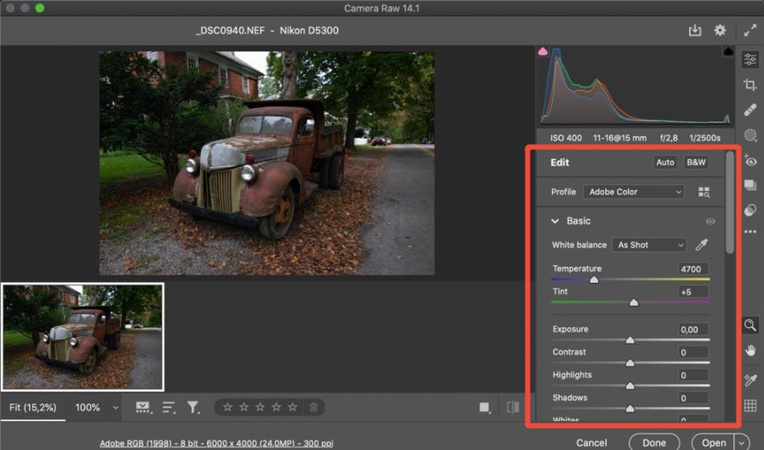
Task: Open filmstrip options menu icon
Action: (143, 407)
